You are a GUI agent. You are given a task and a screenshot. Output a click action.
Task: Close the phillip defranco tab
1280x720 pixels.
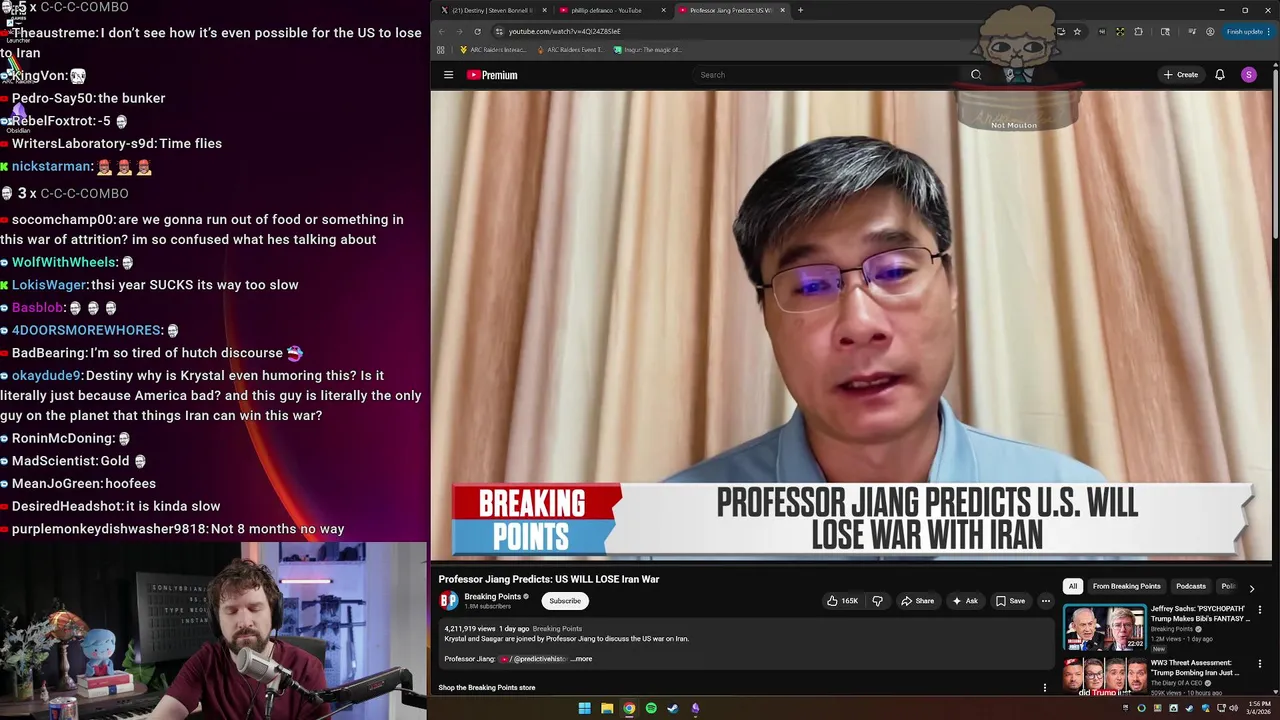point(663,10)
